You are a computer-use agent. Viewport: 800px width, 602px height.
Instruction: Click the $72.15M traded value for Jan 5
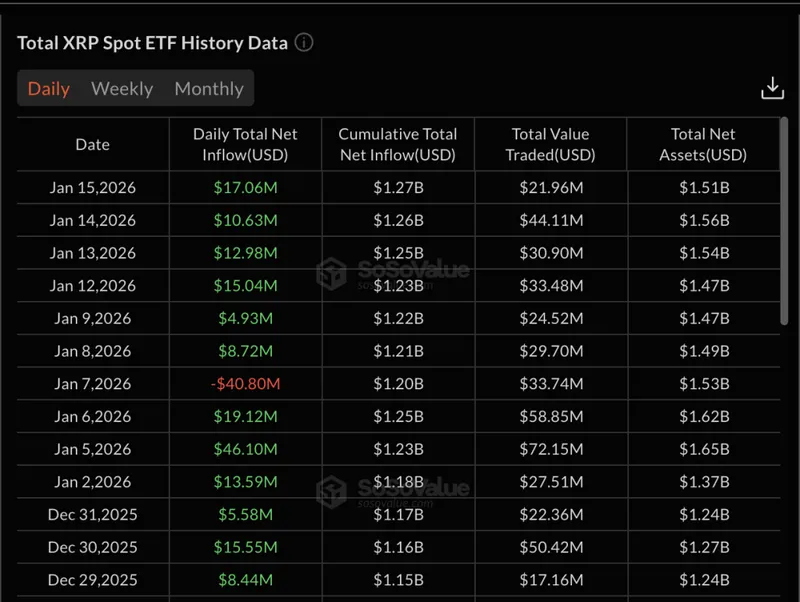(x=551, y=449)
